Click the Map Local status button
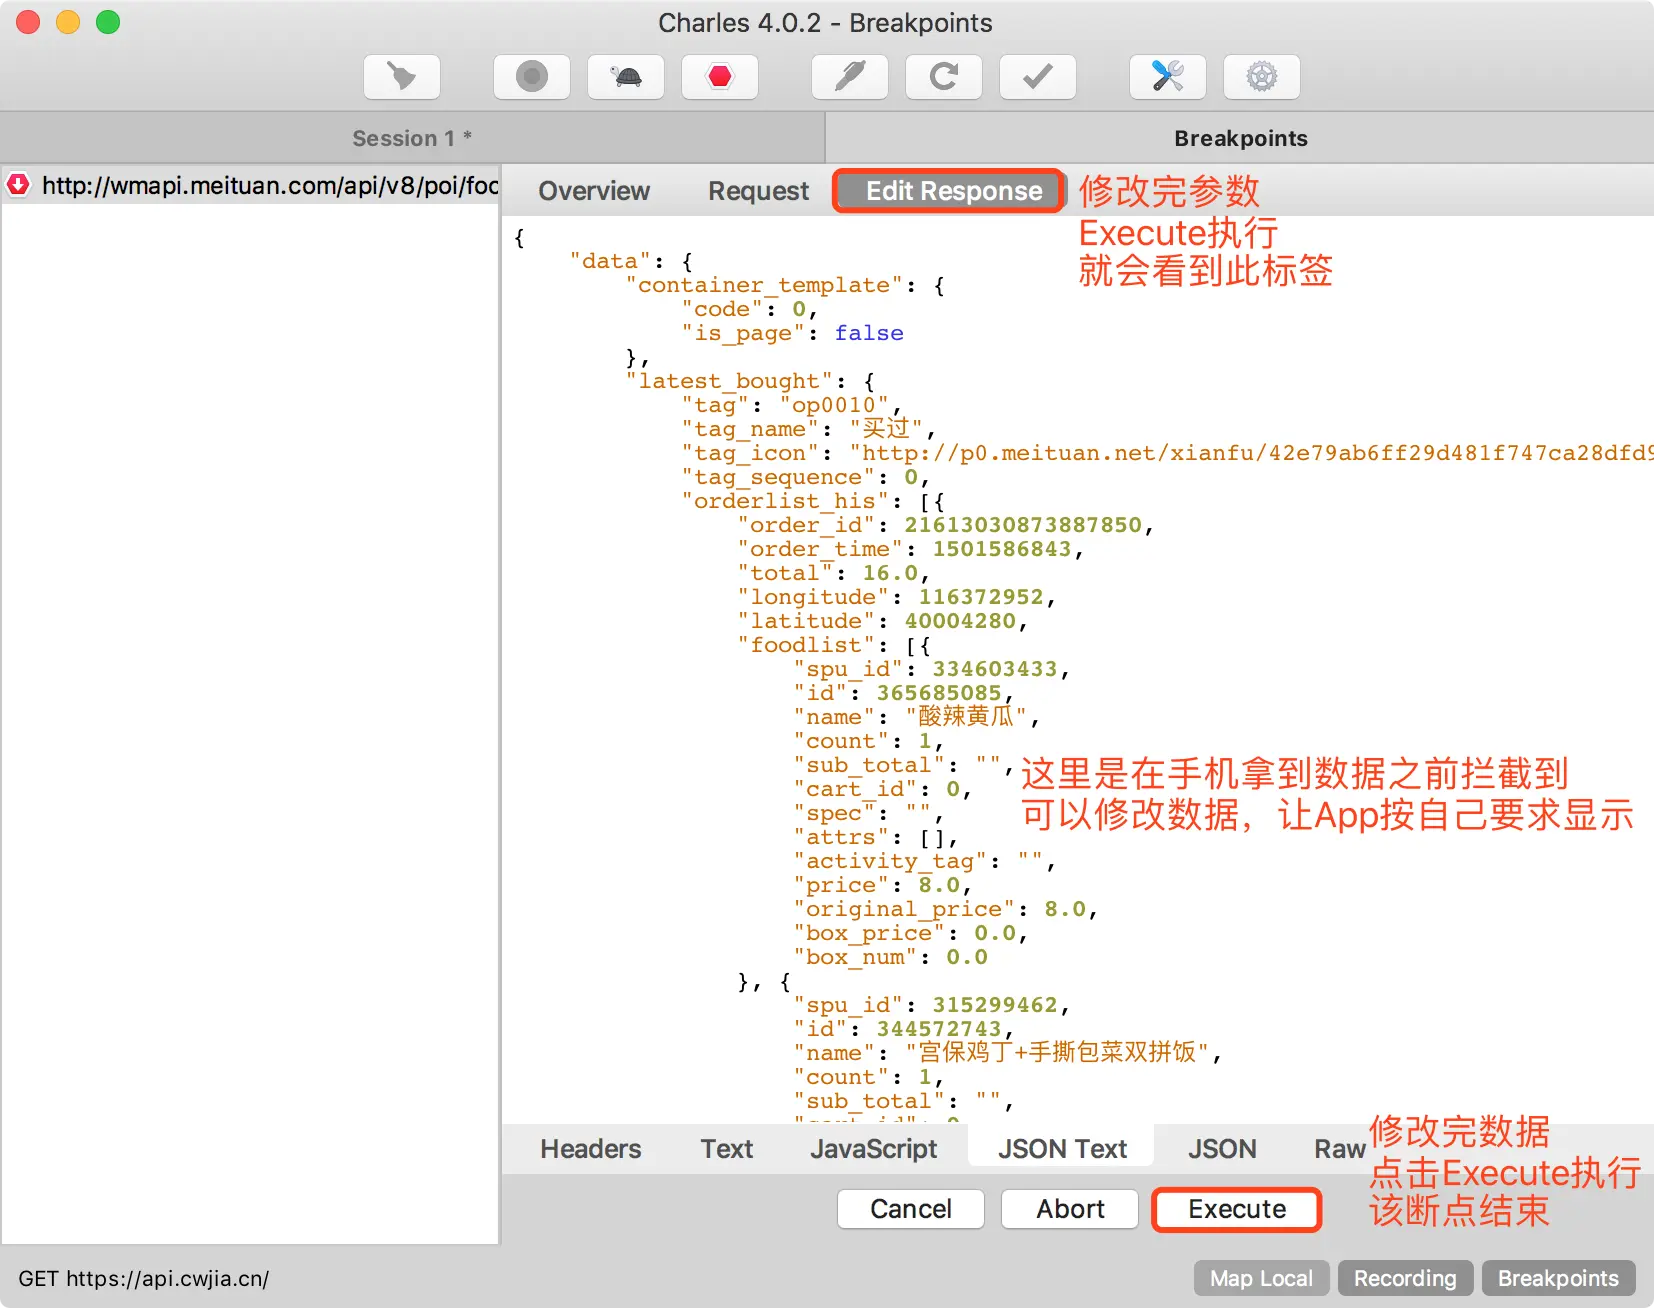This screenshot has width=1654, height=1308. coord(1261,1278)
